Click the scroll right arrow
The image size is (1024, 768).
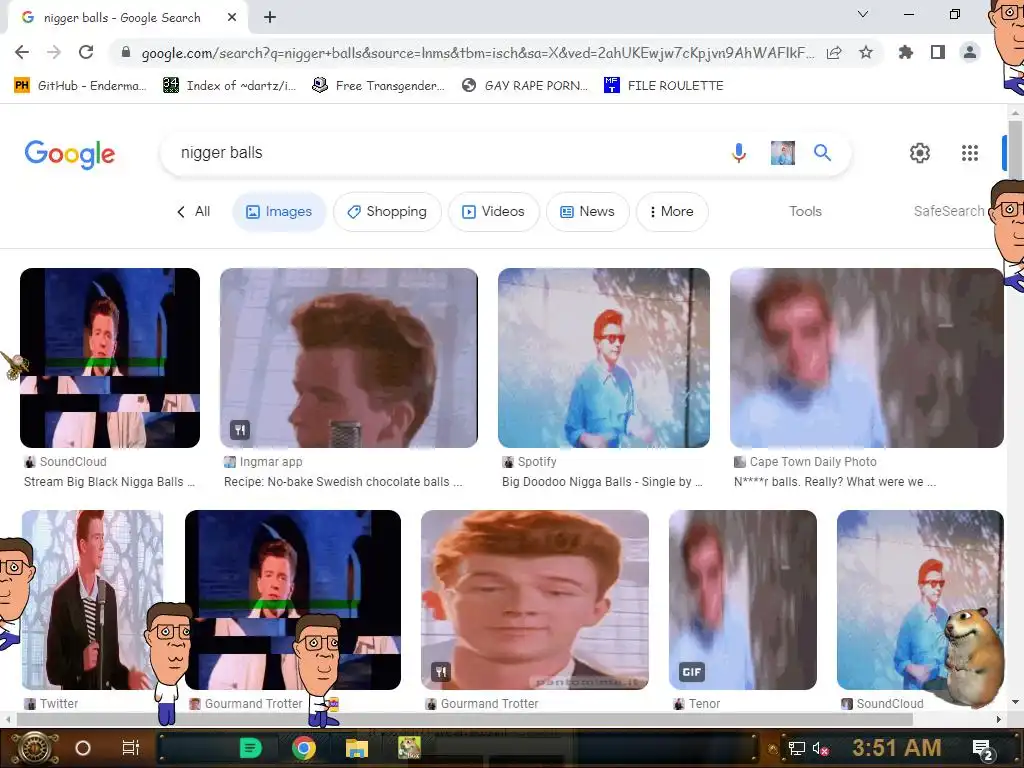[998, 719]
